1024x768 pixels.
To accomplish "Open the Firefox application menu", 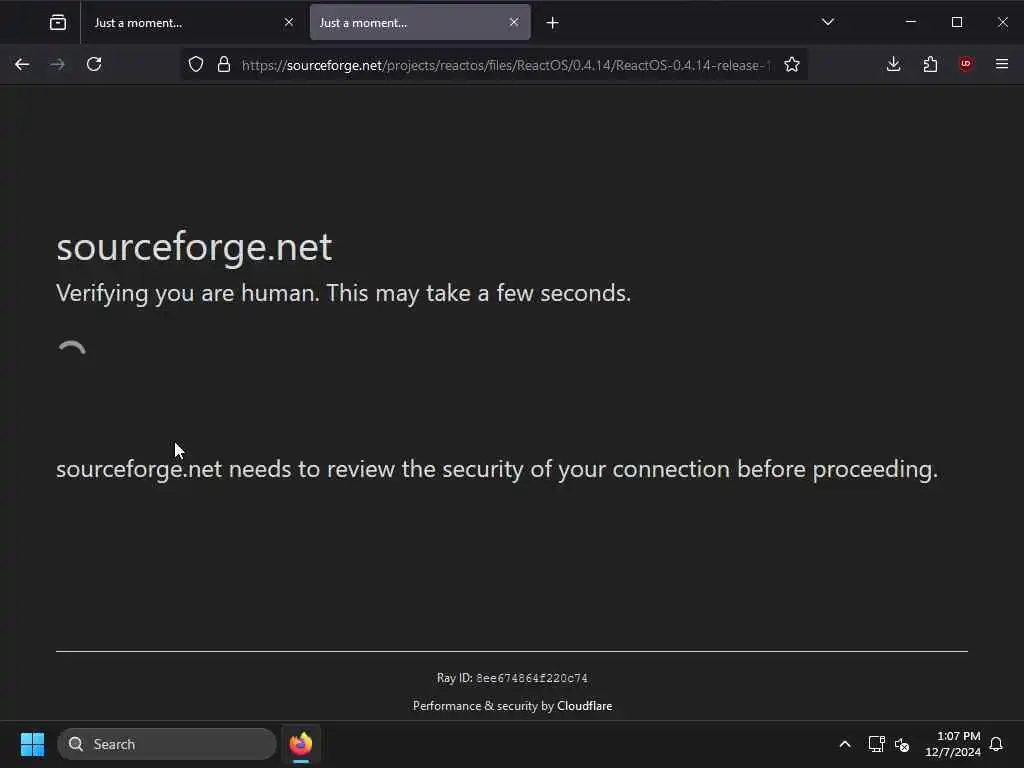I will [1002, 64].
